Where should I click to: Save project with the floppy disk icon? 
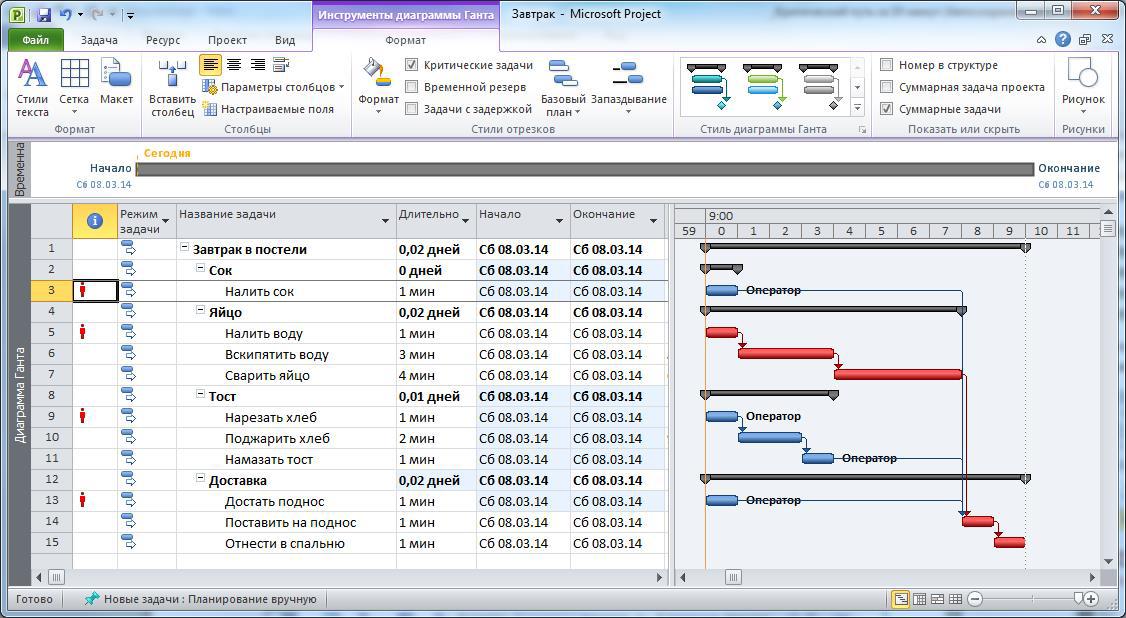[43, 14]
